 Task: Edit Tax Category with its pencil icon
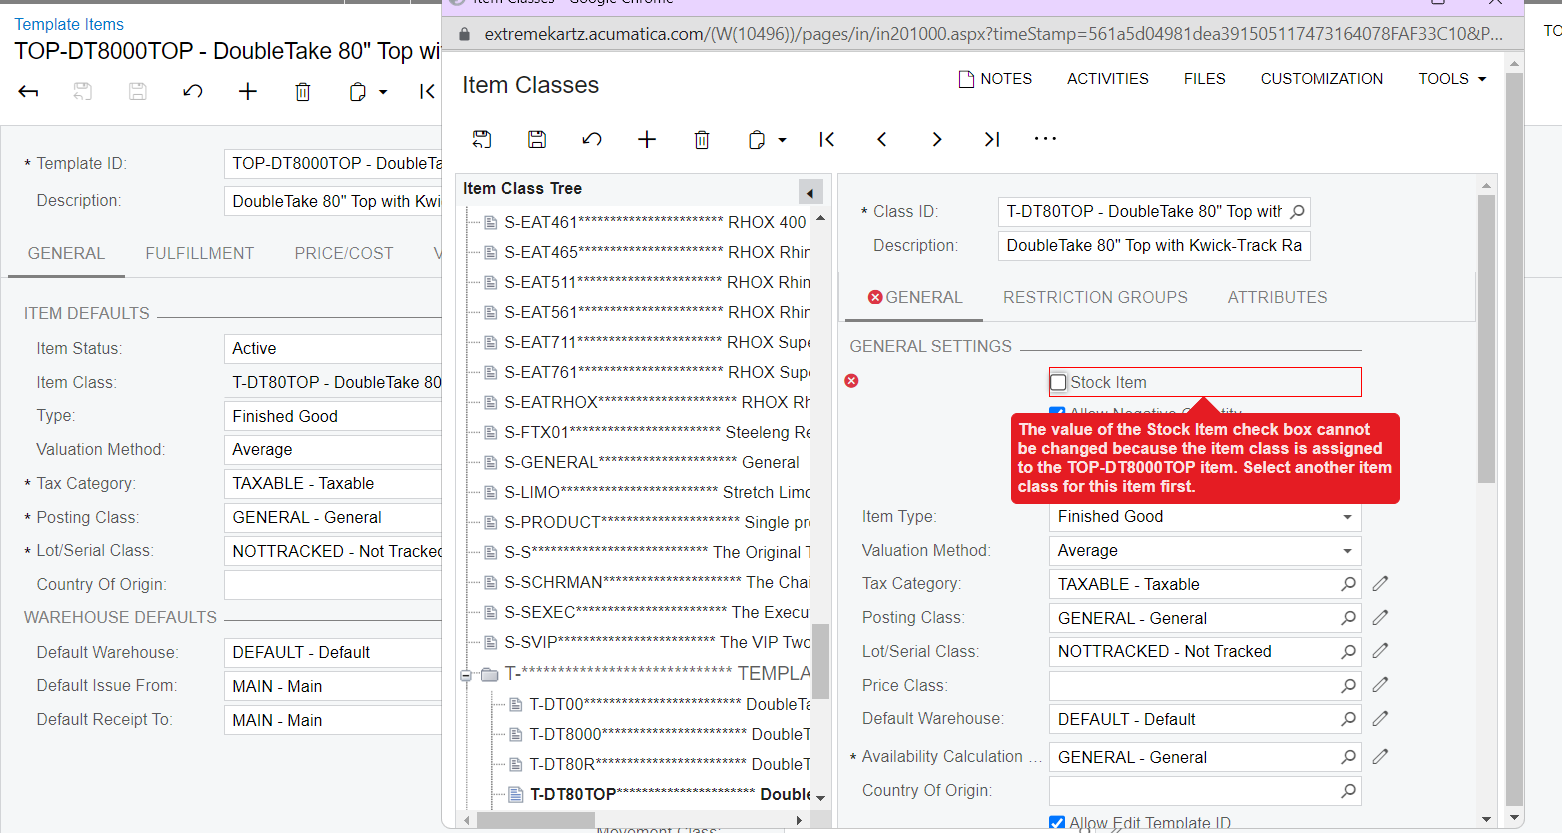tap(1380, 583)
